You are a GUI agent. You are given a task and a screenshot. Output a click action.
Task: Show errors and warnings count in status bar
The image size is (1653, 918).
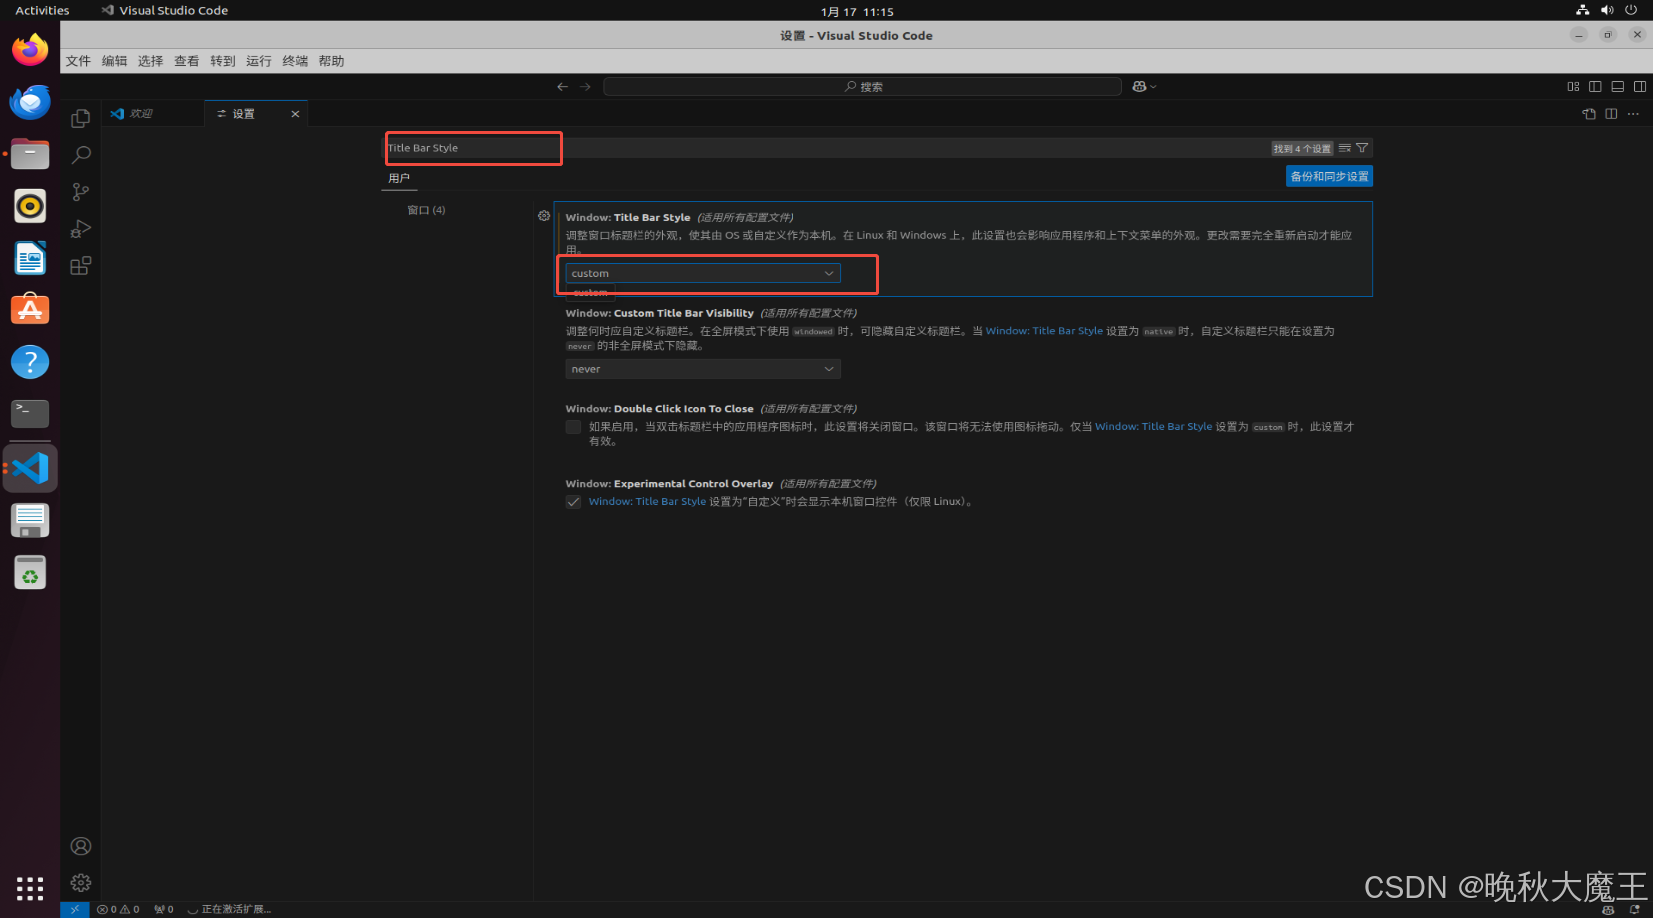coord(118,910)
